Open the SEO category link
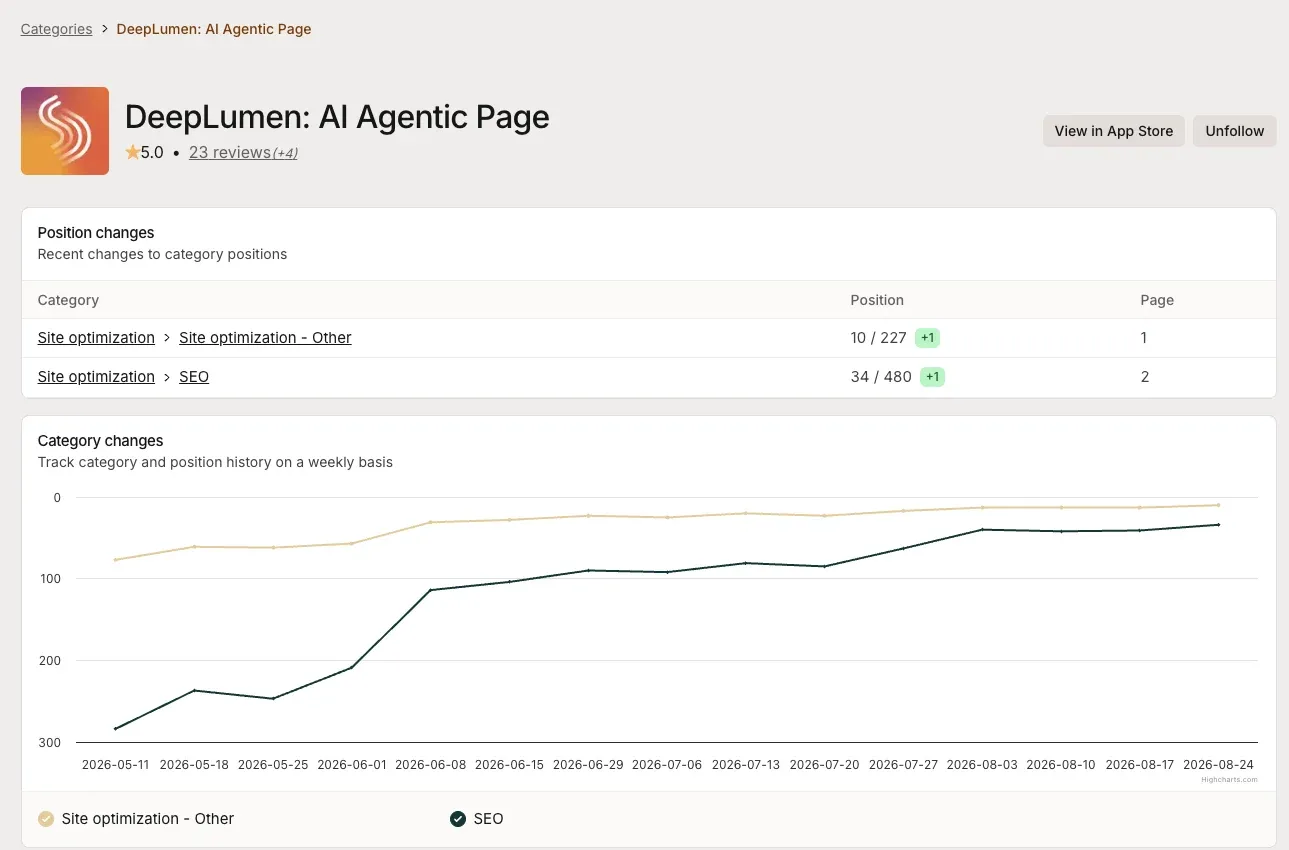This screenshot has height=850, width=1289. pyautogui.click(x=194, y=377)
